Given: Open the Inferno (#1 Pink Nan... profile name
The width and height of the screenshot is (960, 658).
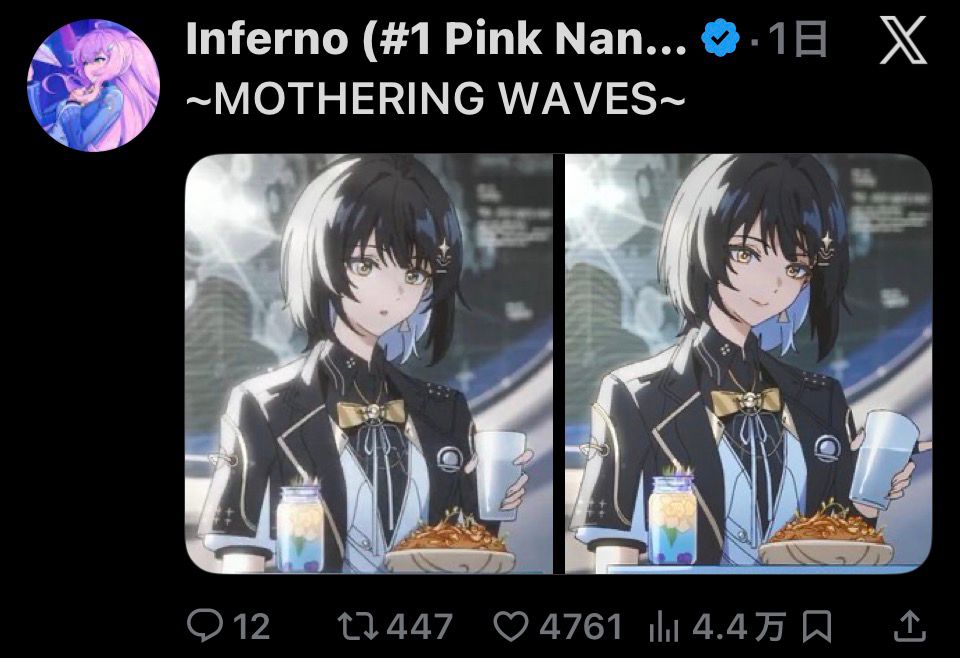Looking at the screenshot, I should pyautogui.click(x=436, y=39).
